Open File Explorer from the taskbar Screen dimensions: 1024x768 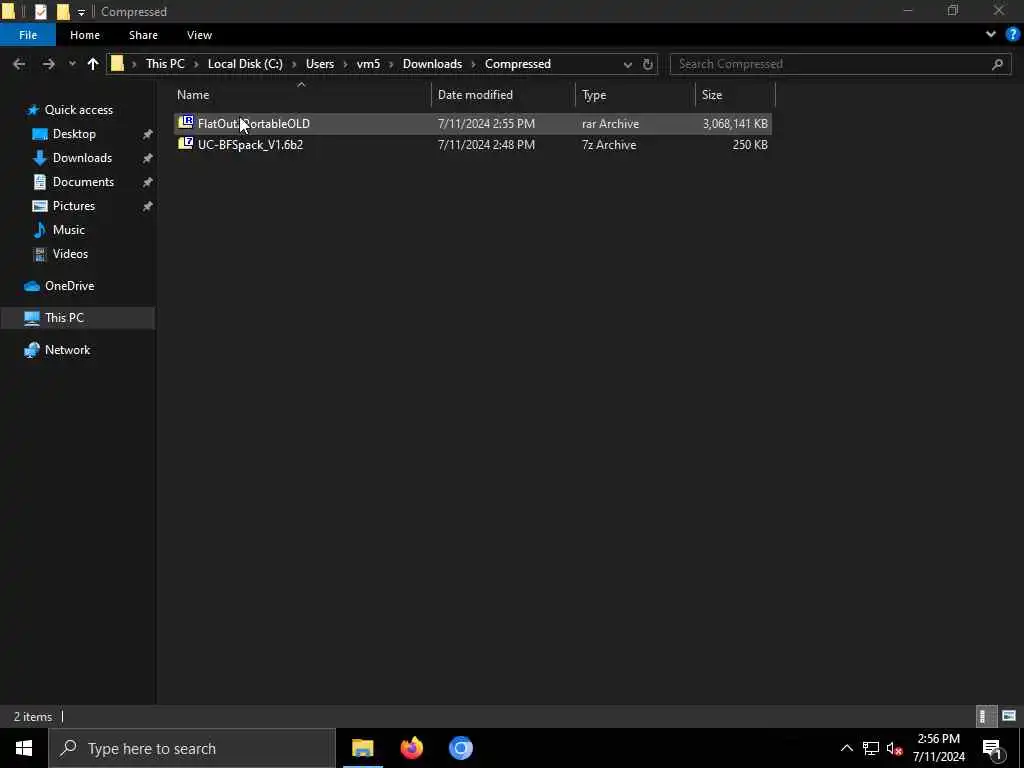[x=362, y=748]
